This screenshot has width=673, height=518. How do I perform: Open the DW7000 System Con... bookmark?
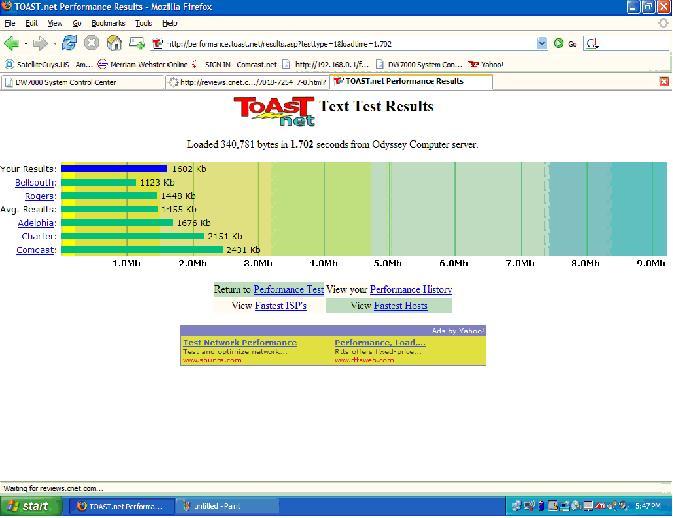(x=419, y=64)
